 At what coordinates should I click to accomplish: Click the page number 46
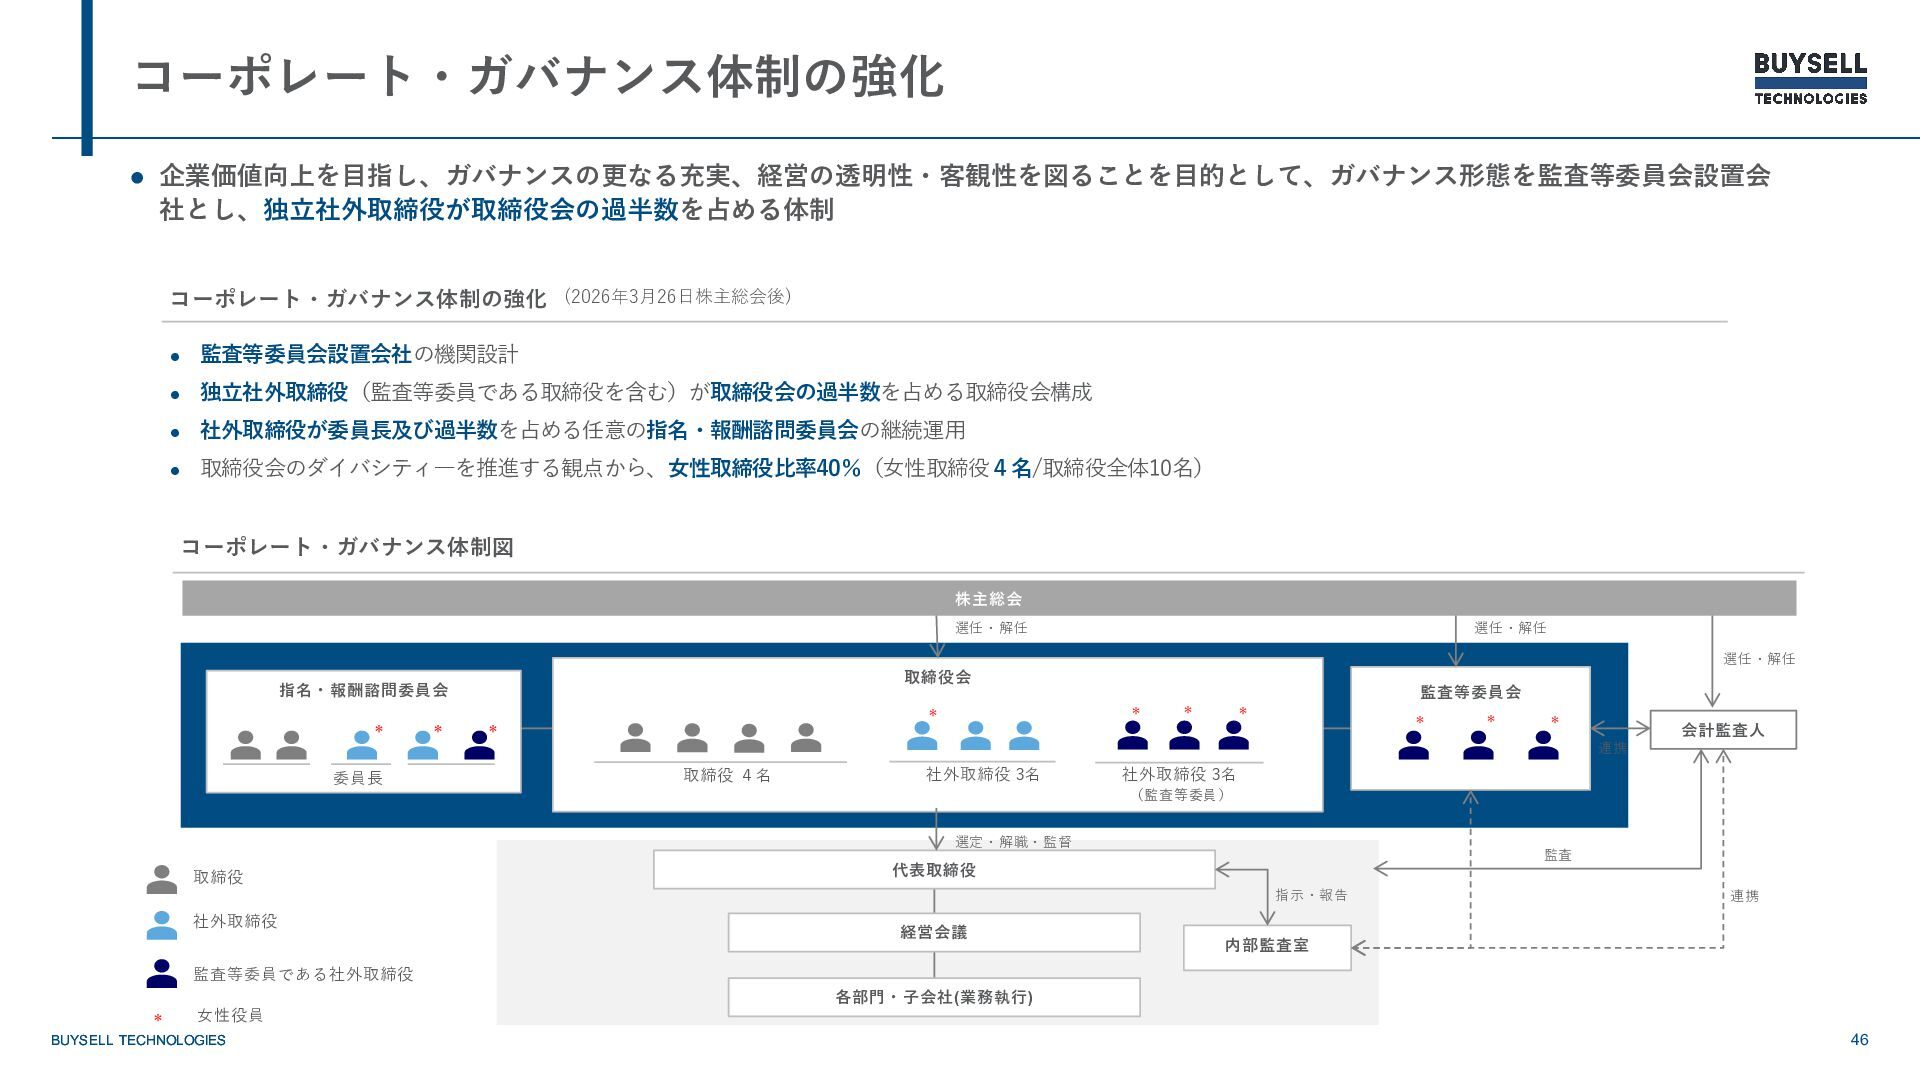point(1859,1040)
